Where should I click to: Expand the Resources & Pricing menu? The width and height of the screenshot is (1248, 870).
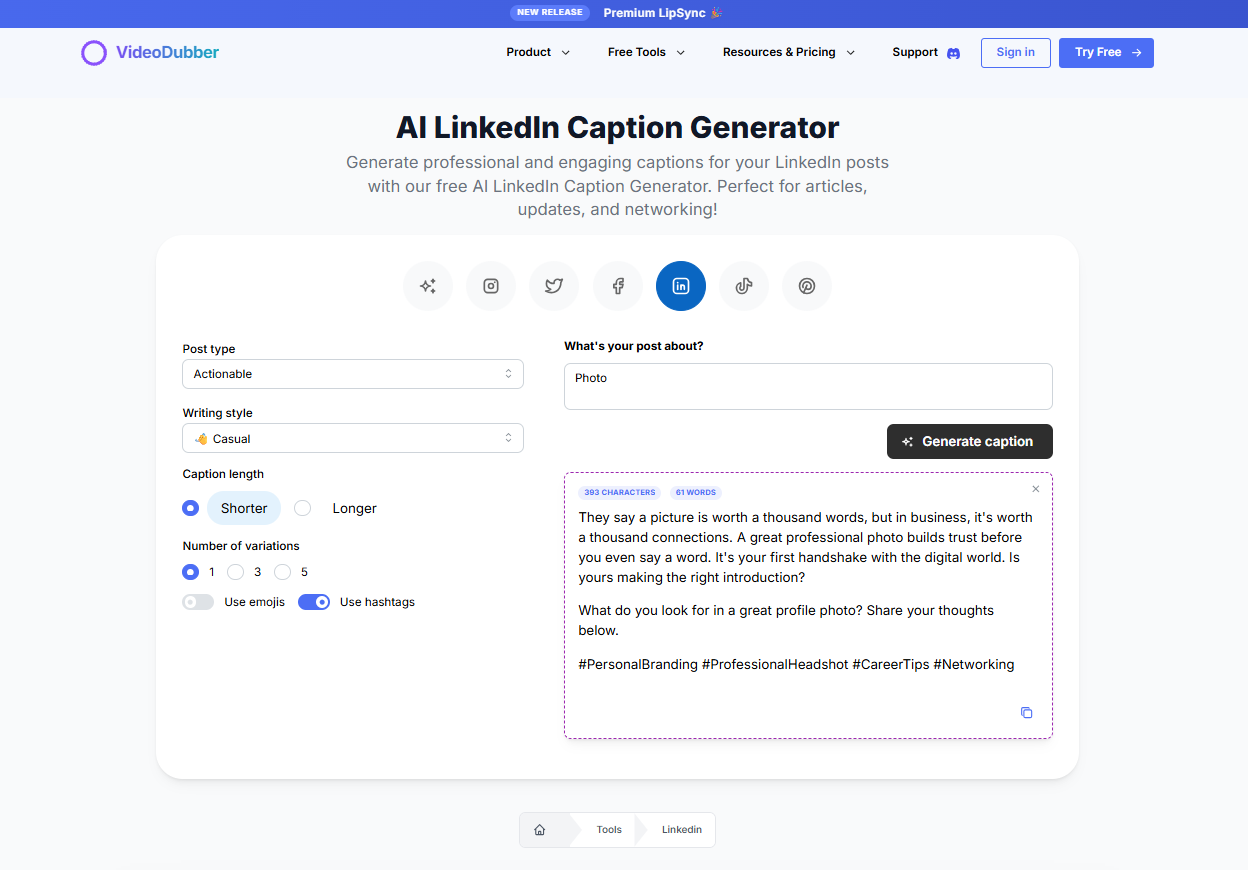coord(789,52)
